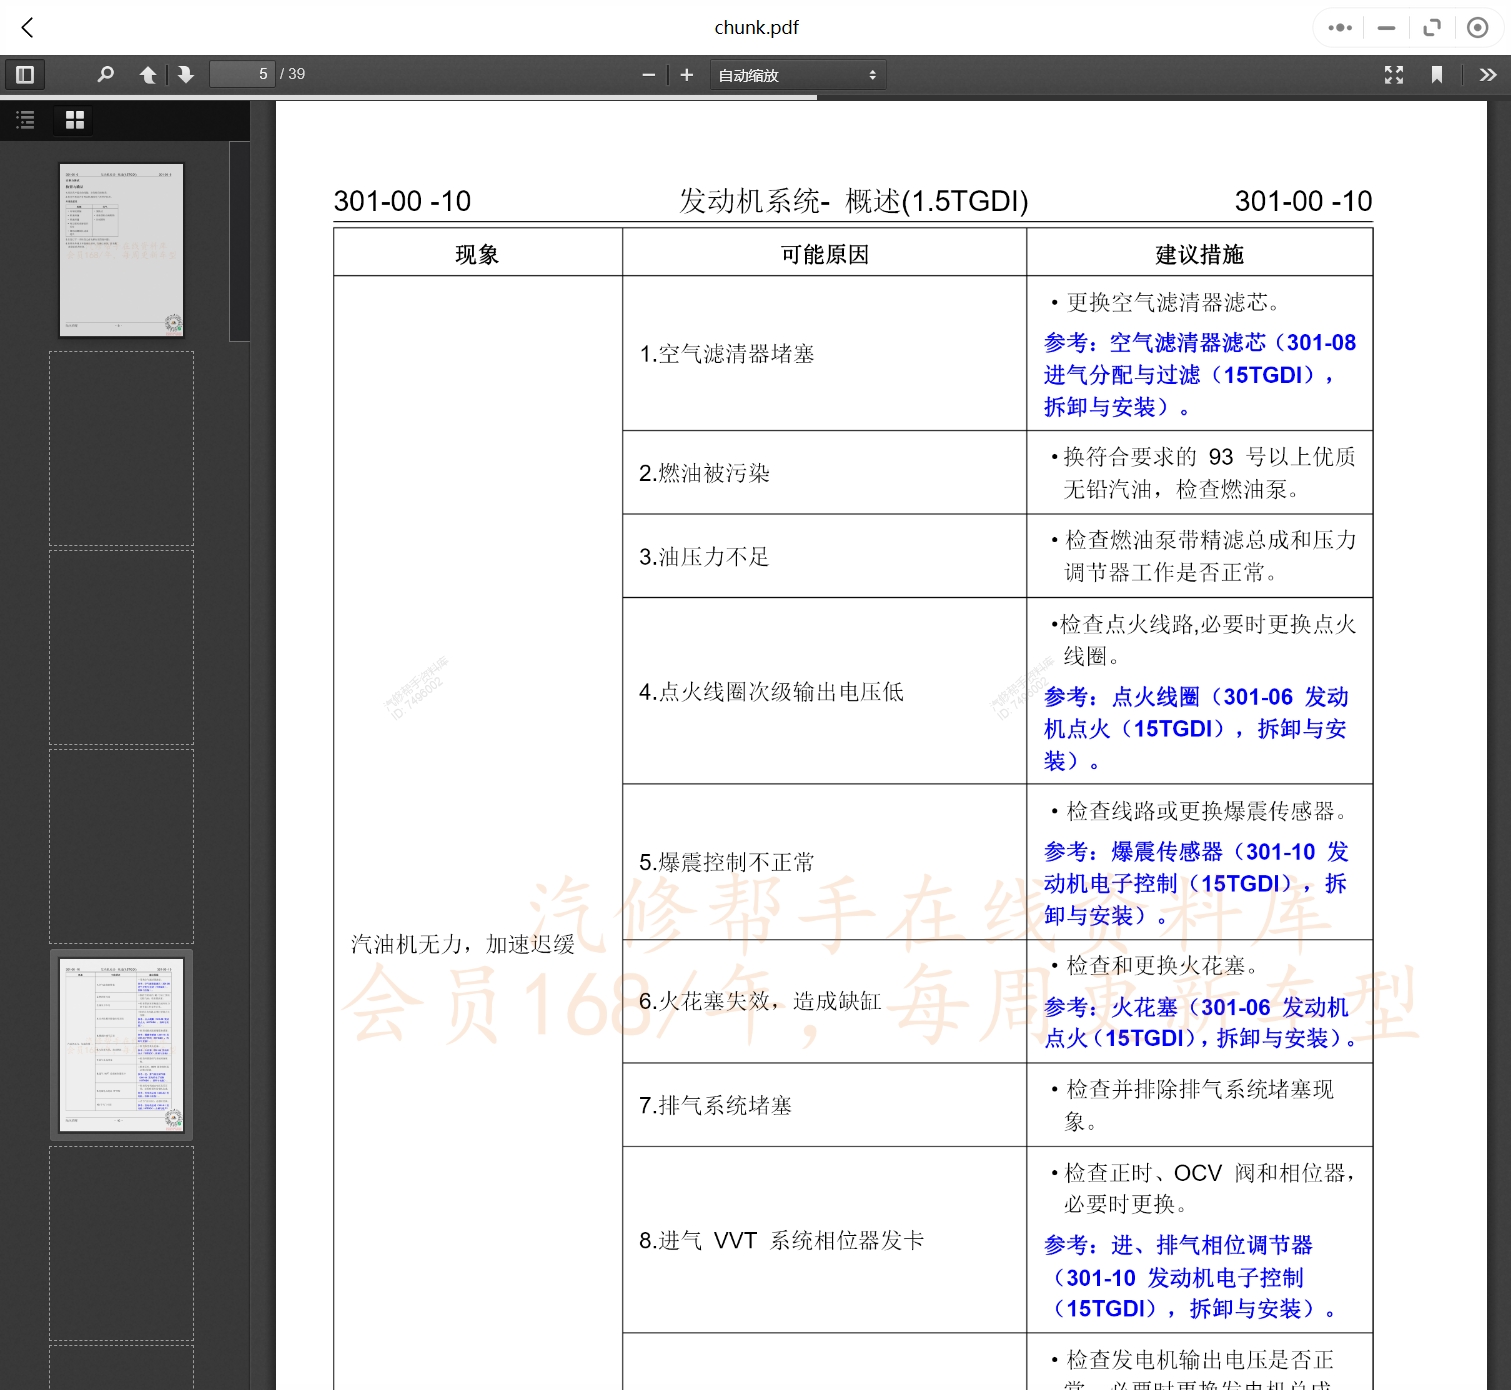The height and width of the screenshot is (1390, 1511).
Task: Click the expand window icon
Action: (1431, 27)
